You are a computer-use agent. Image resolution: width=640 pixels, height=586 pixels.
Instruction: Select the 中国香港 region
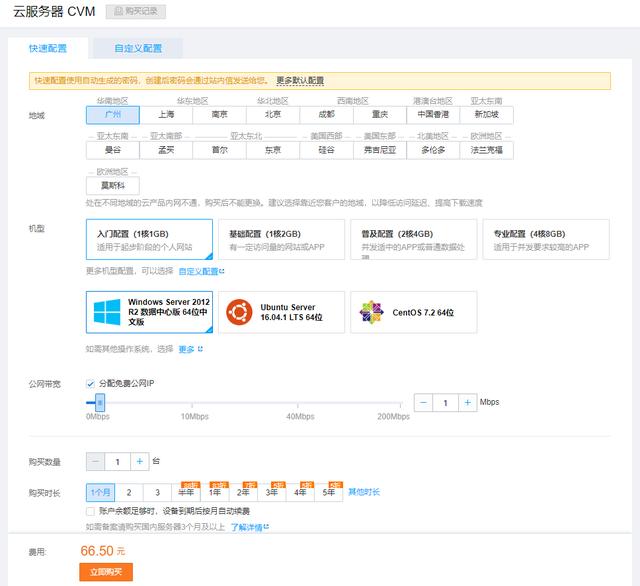(x=433, y=115)
